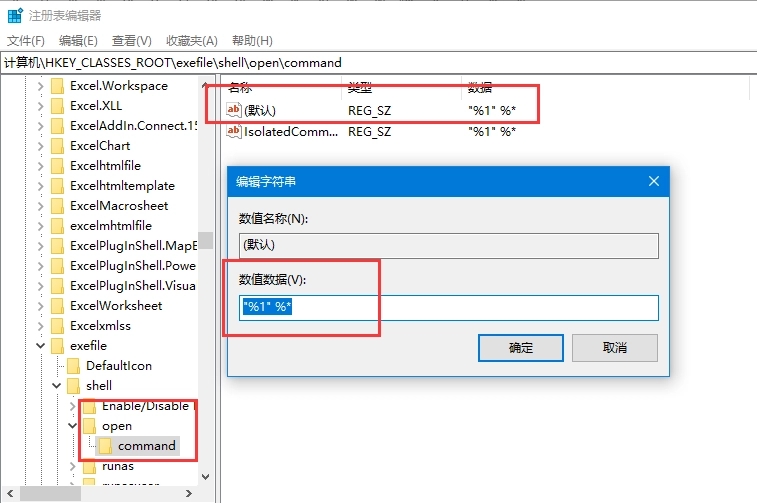Expand the Excel.Workspace key
This screenshot has height=503, width=757.
point(41,86)
